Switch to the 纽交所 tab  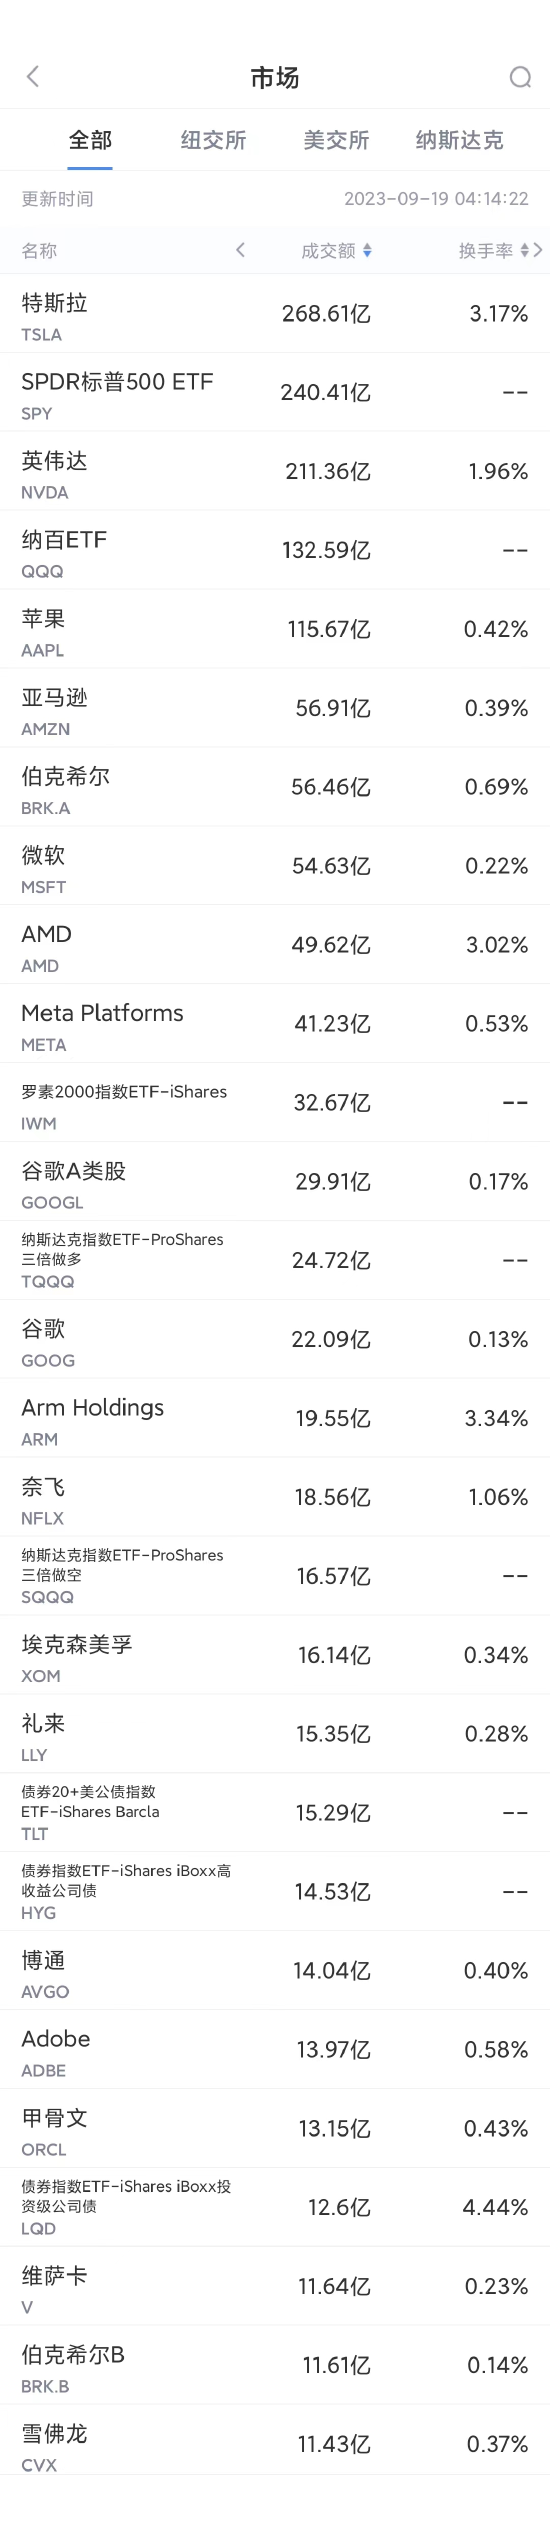pyautogui.click(x=213, y=140)
